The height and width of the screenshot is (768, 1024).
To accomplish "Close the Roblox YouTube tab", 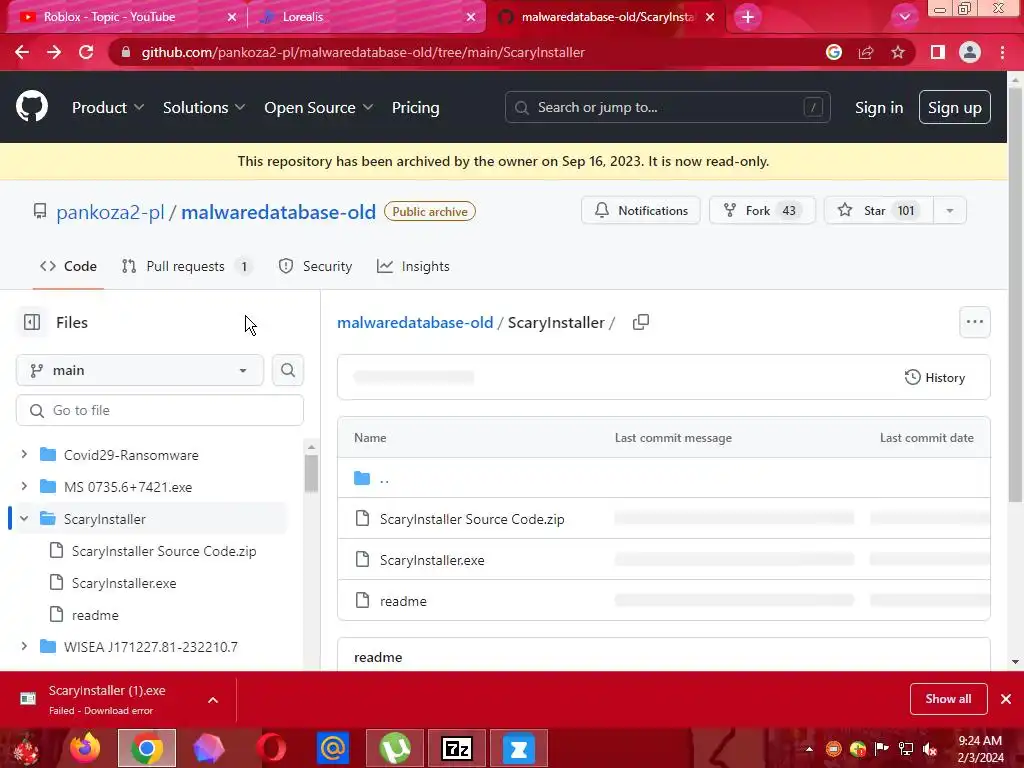I will [x=232, y=17].
